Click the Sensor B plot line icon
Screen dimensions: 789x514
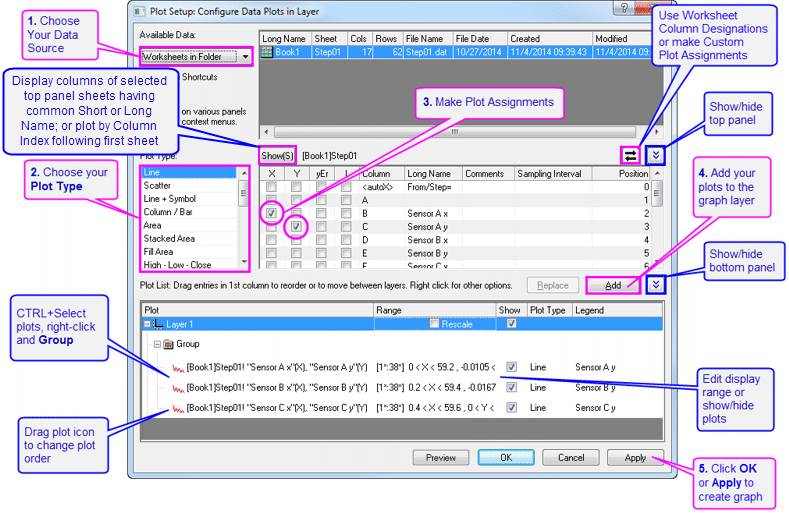[x=177, y=387]
